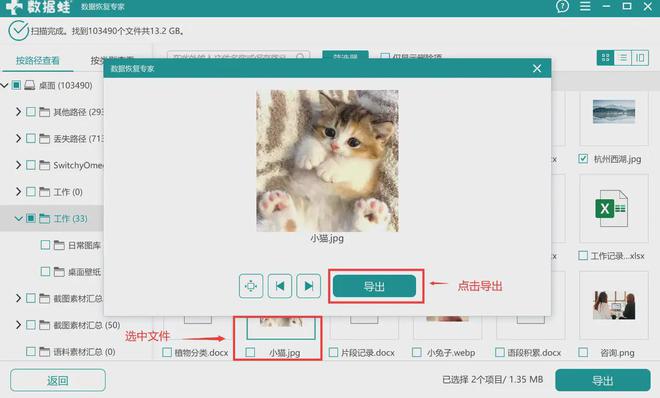660x398 pixels.
Task: Check the SwitchyOmega folder checkbox
Action: click(x=31, y=165)
